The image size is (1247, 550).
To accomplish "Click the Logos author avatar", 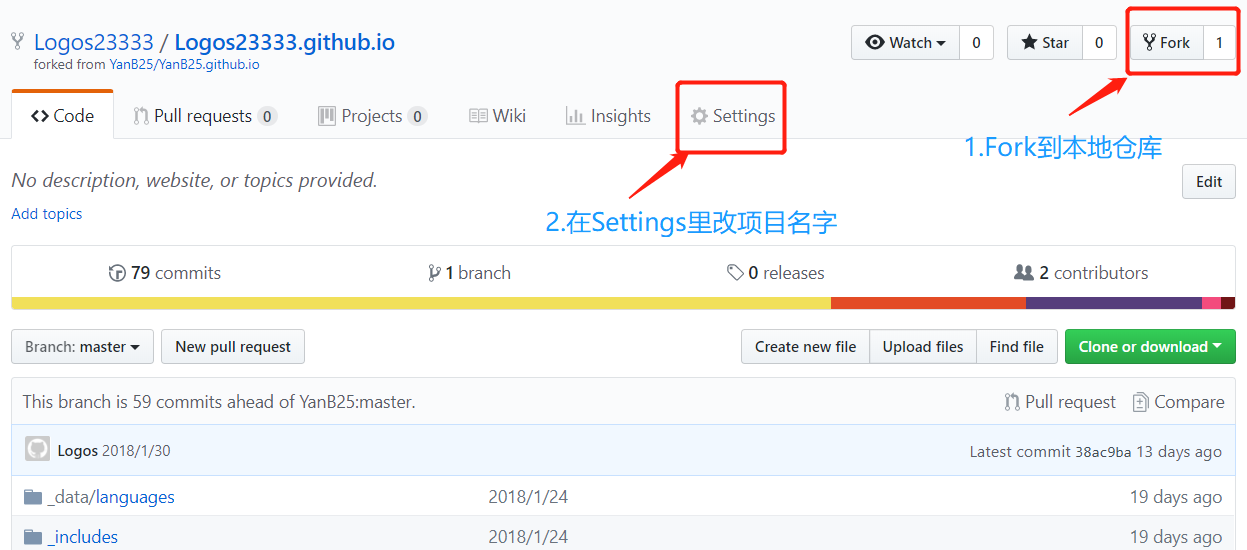I will click(x=37, y=449).
